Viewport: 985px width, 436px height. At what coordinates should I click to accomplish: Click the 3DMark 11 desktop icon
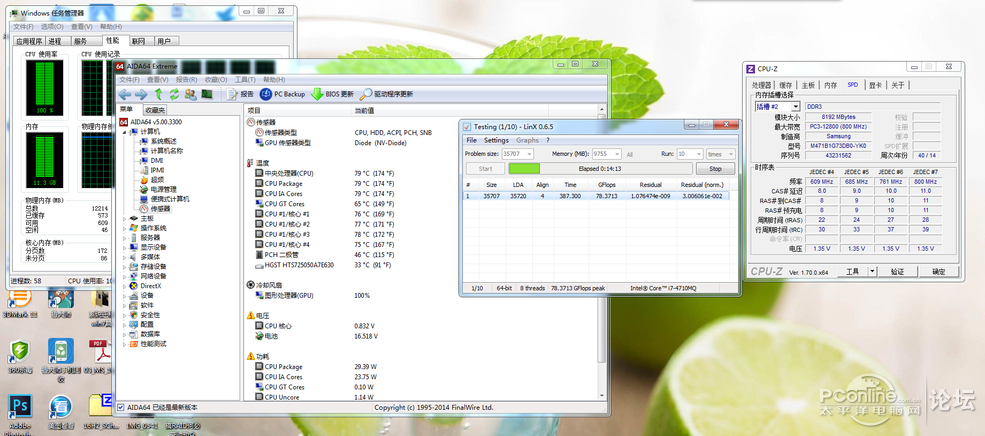20,302
